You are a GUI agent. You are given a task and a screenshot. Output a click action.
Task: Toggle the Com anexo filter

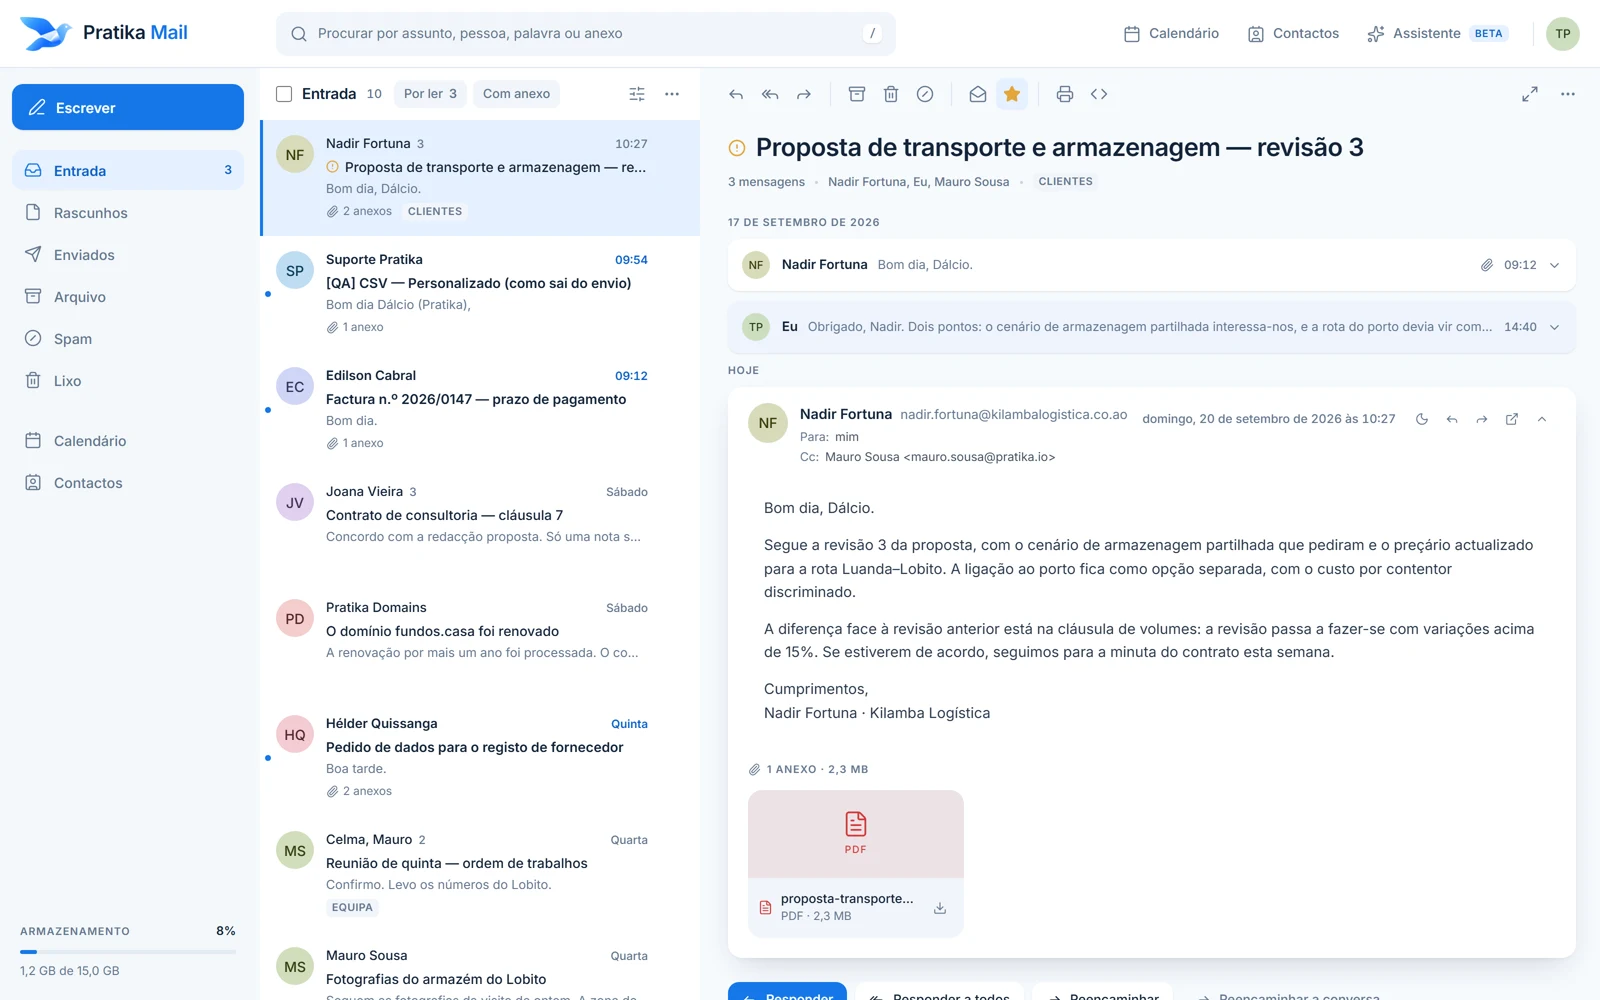(x=516, y=94)
